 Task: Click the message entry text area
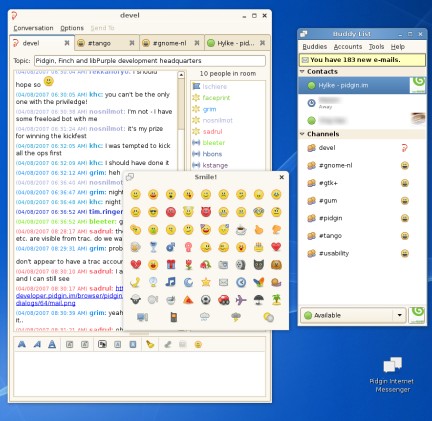click(140, 374)
